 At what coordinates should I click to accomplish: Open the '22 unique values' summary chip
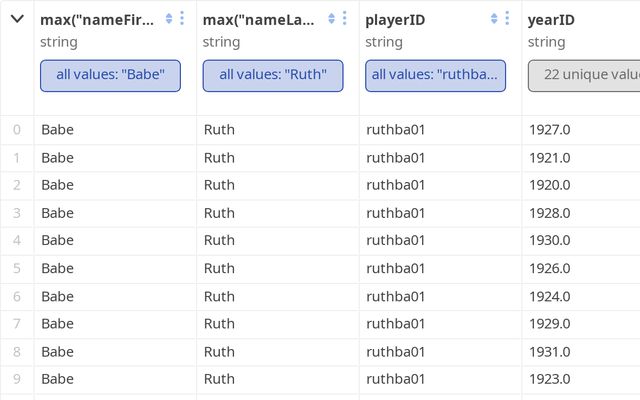coord(585,75)
